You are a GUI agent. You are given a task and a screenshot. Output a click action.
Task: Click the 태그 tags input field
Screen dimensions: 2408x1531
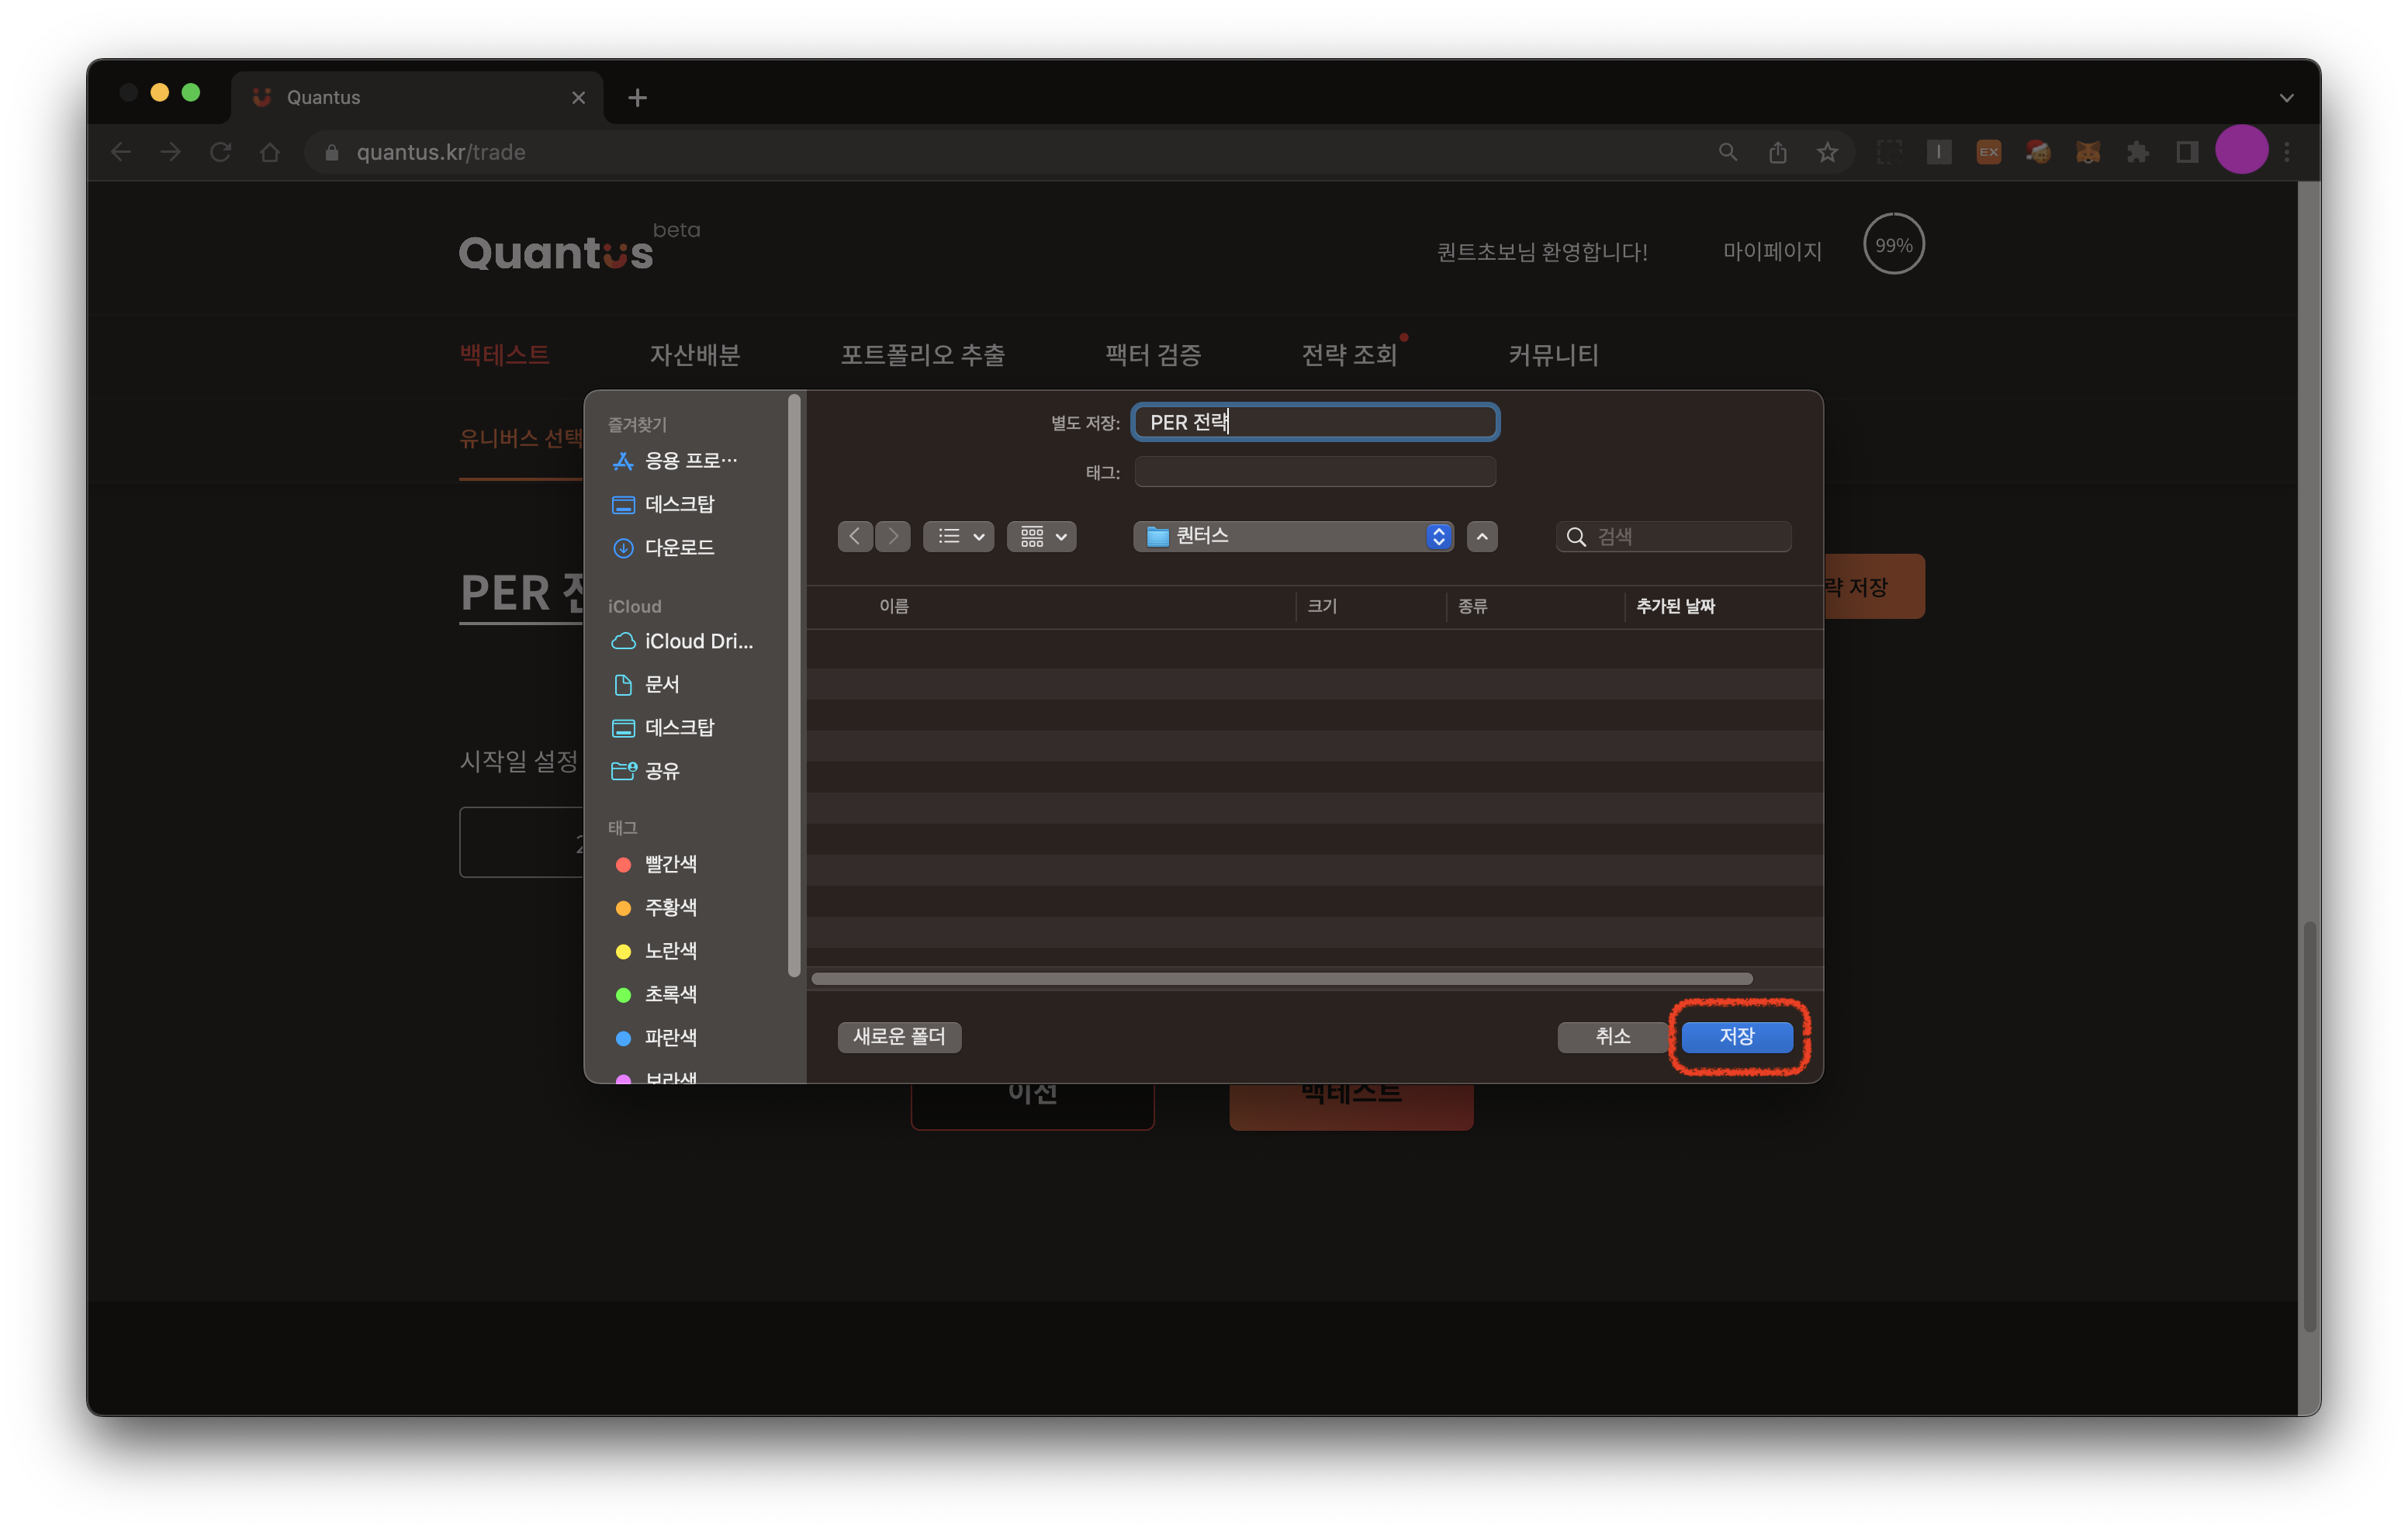click(x=1315, y=472)
